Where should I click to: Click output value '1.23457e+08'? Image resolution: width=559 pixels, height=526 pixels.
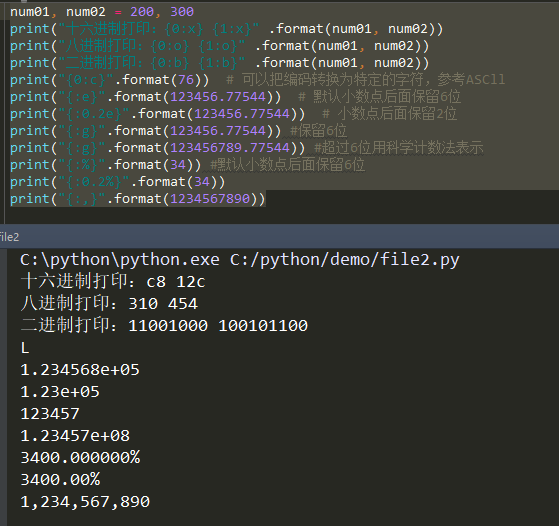click(x=75, y=436)
